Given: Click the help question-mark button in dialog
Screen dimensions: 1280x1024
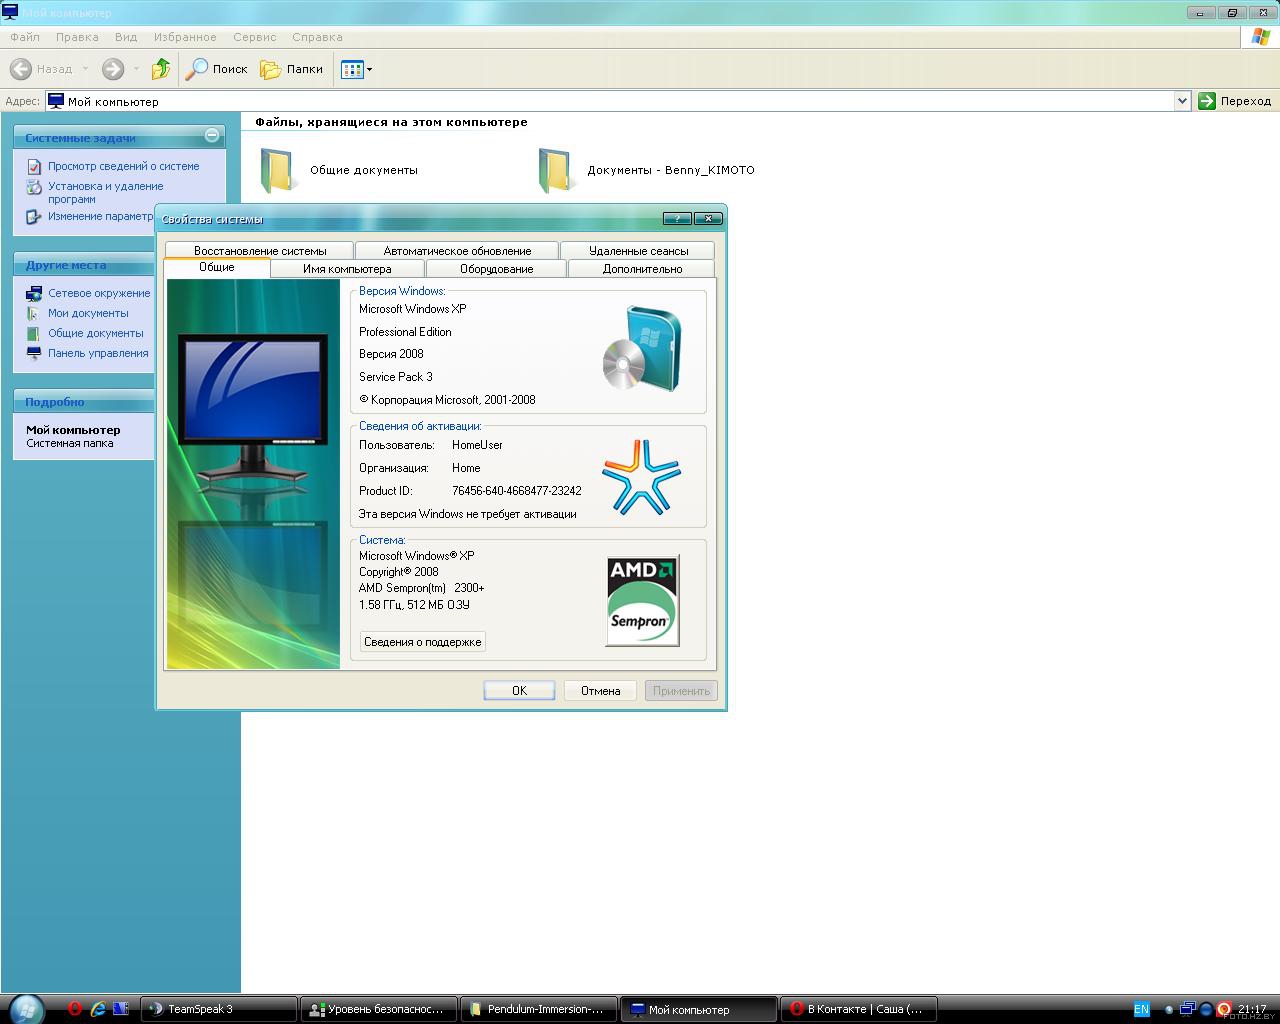Looking at the screenshot, I should click(677, 218).
